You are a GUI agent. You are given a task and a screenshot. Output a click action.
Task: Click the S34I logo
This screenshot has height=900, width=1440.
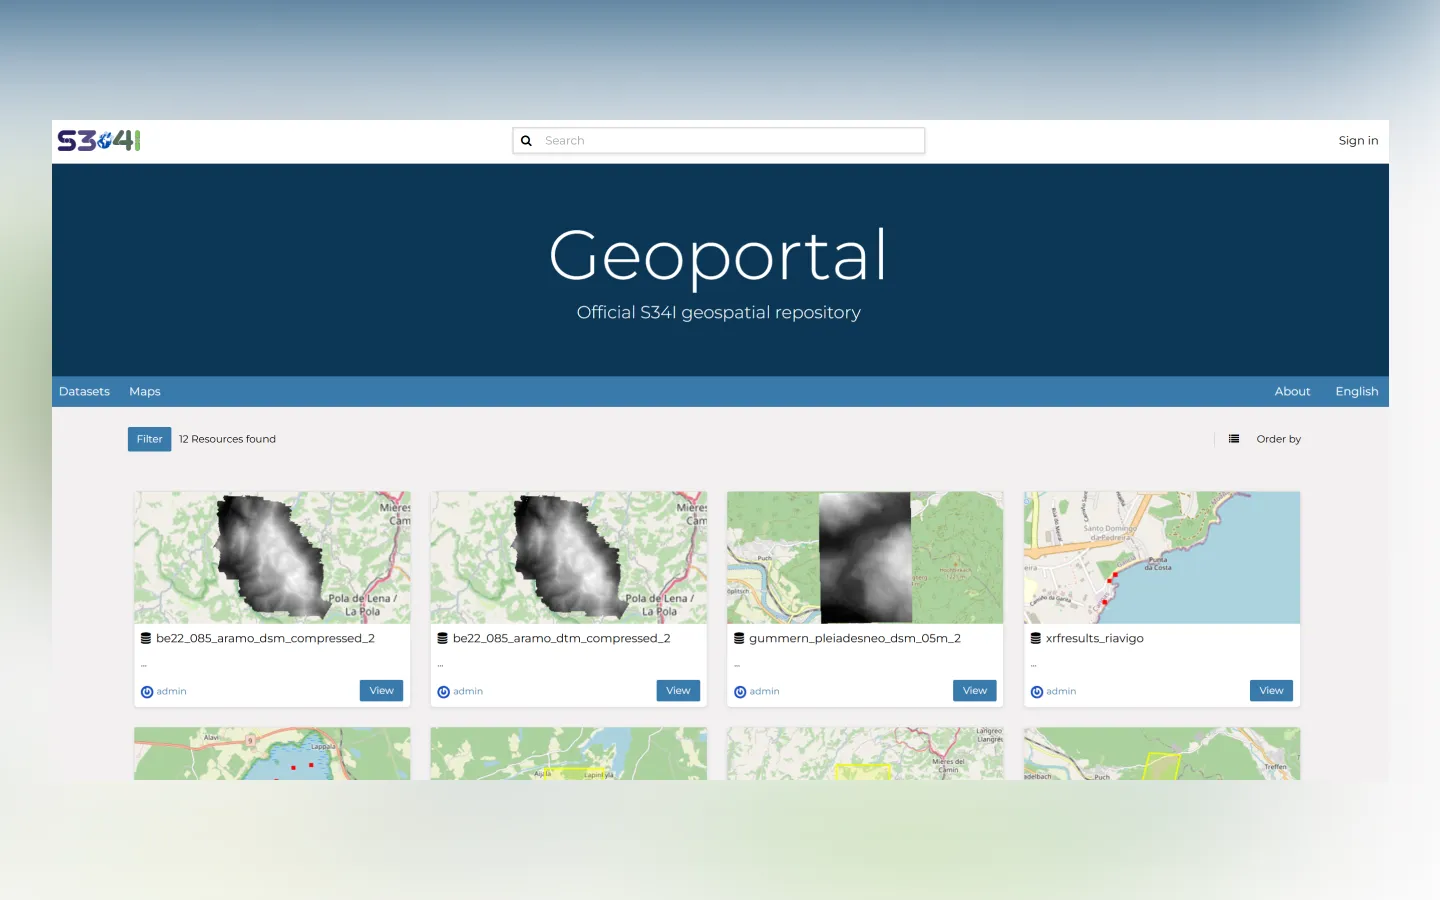tap(99, 141)
